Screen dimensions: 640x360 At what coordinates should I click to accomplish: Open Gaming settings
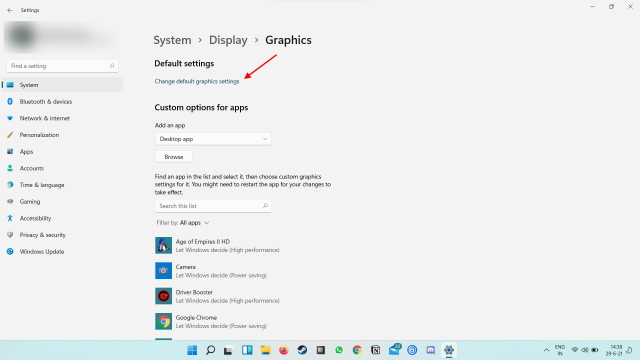(62, 202)
